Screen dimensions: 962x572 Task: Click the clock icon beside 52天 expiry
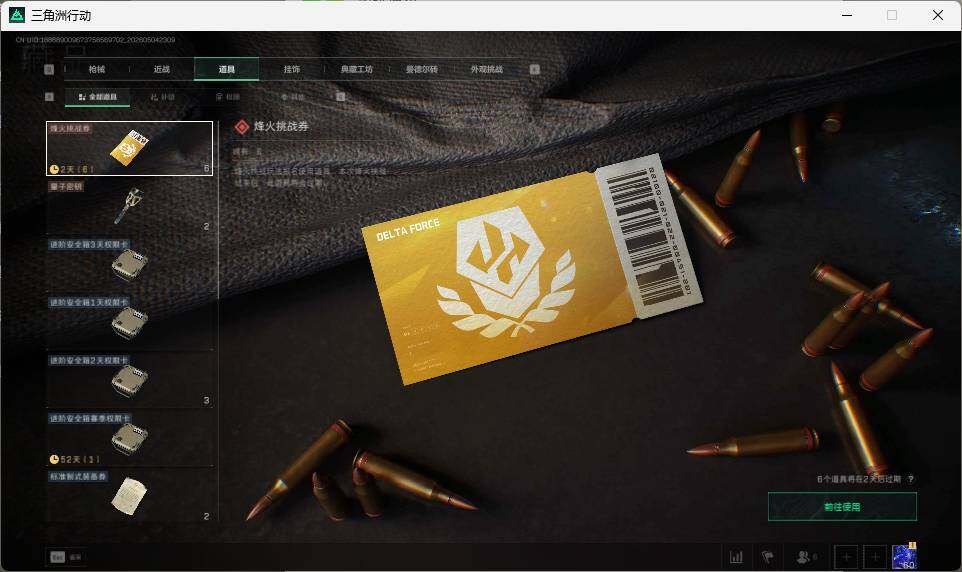(x=54, y=459)
